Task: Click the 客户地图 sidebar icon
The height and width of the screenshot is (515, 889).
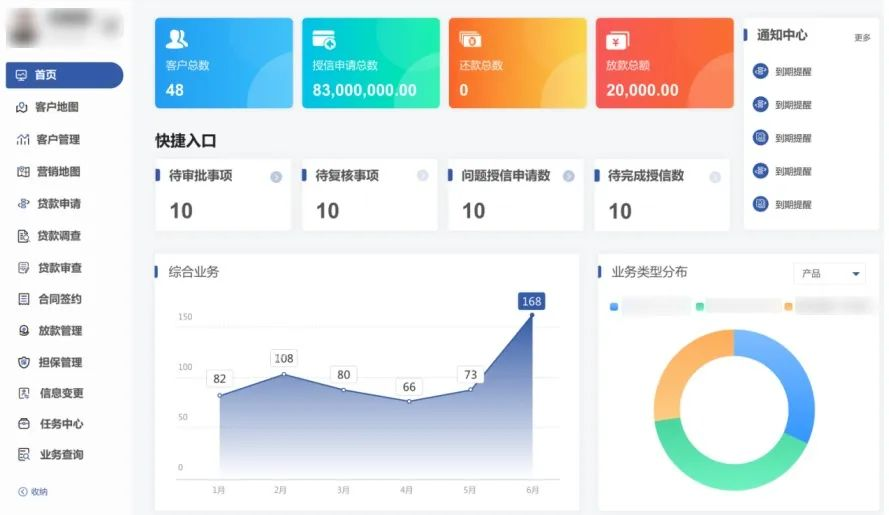Action: tap(22, 107)
